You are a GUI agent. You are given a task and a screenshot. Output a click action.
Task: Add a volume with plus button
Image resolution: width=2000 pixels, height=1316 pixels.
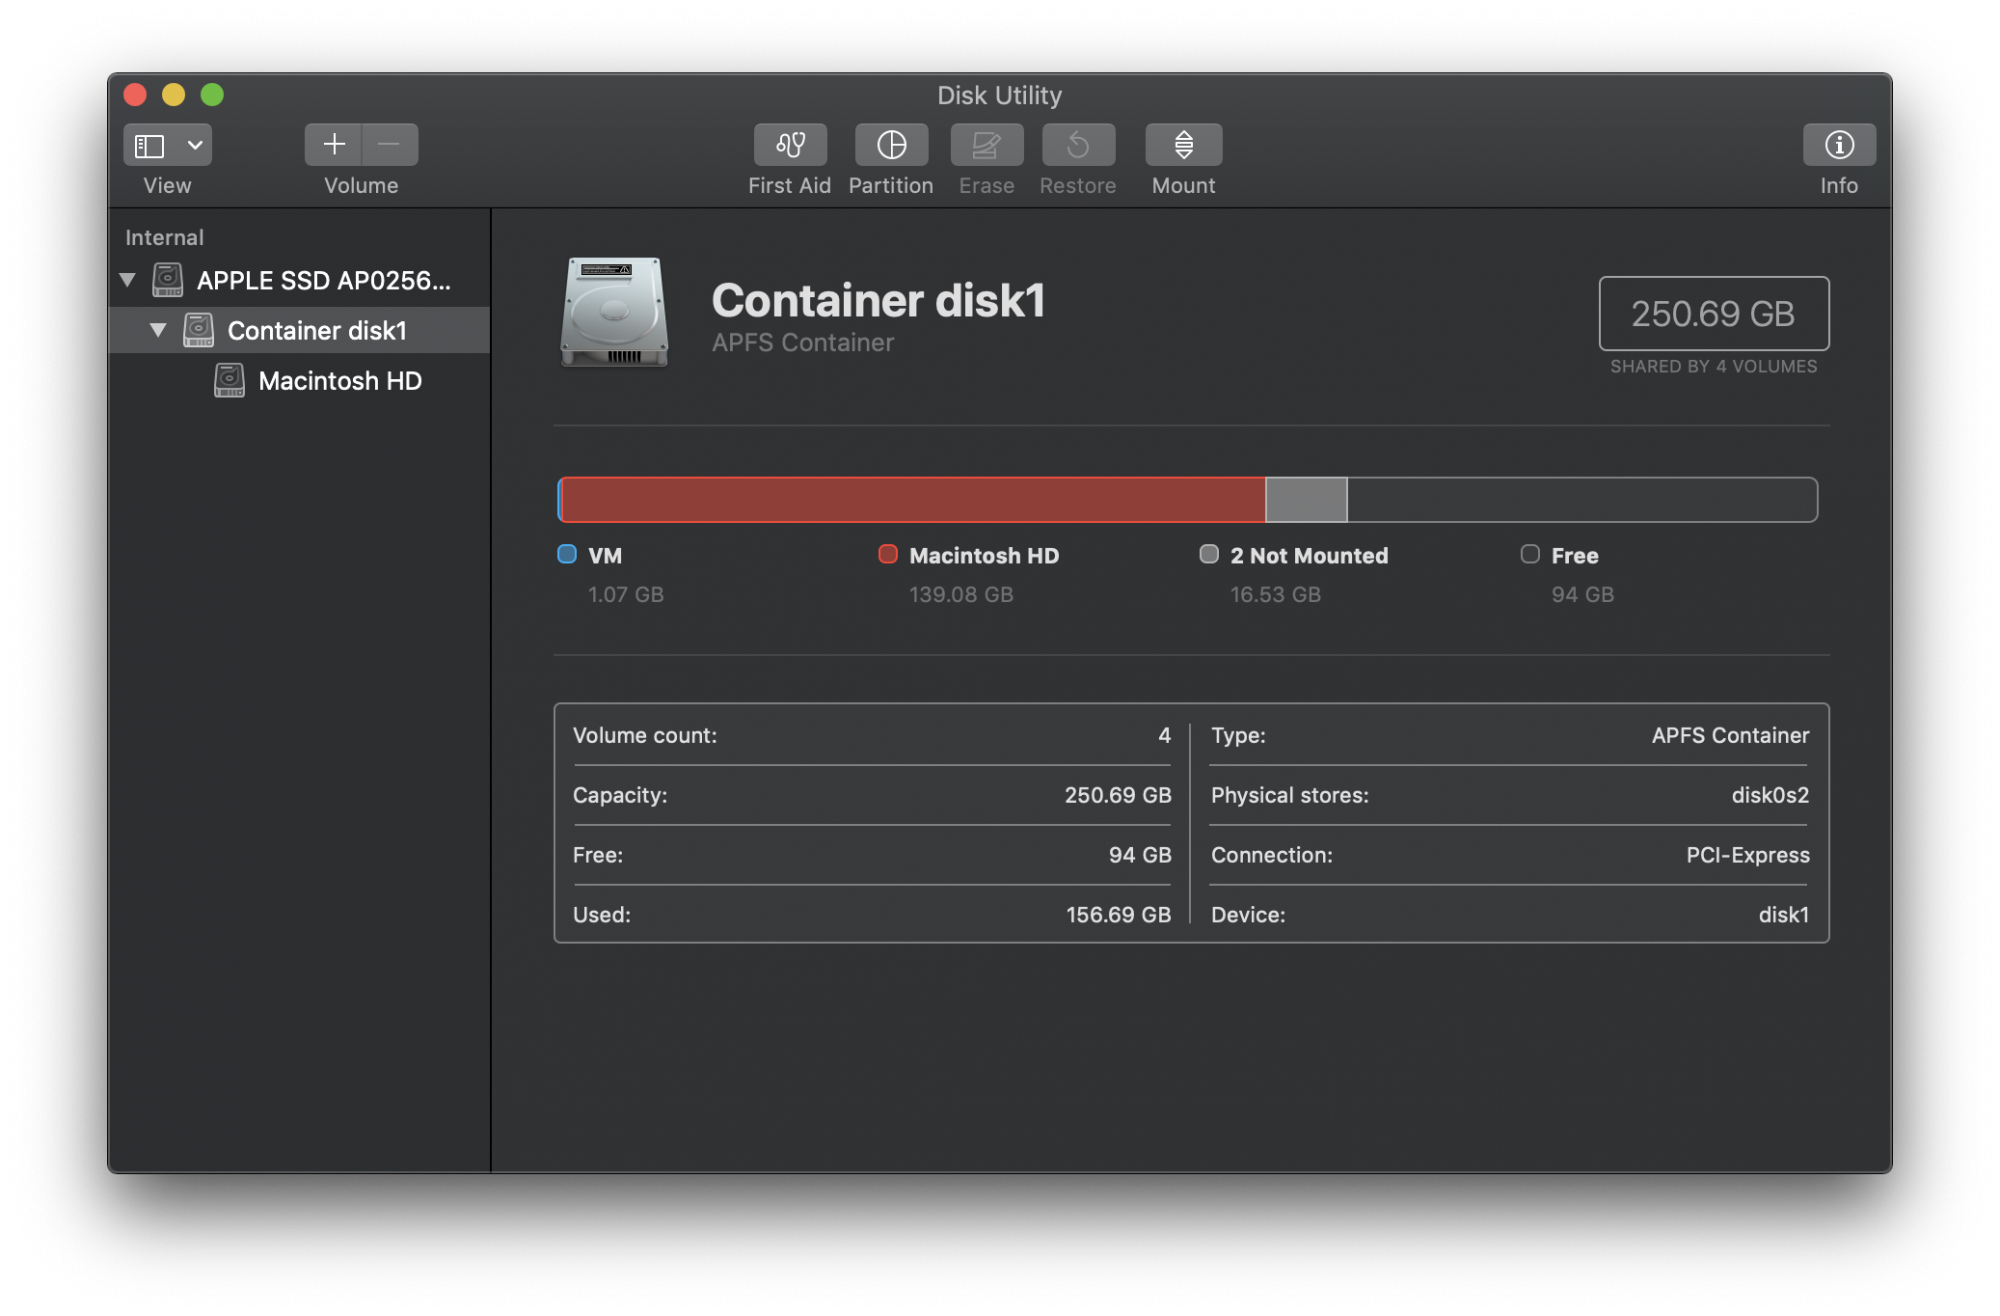coord(334,145)
